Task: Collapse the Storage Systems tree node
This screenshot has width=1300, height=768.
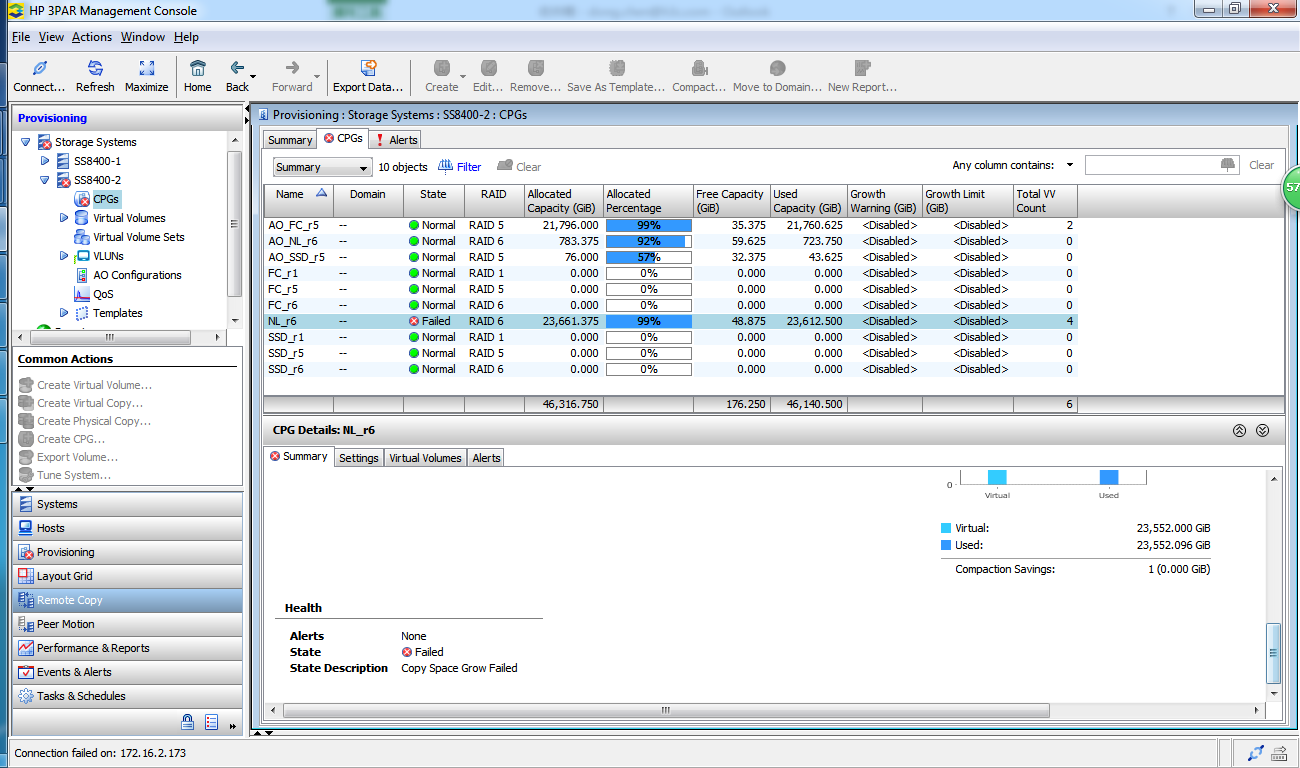Action: 26,142
